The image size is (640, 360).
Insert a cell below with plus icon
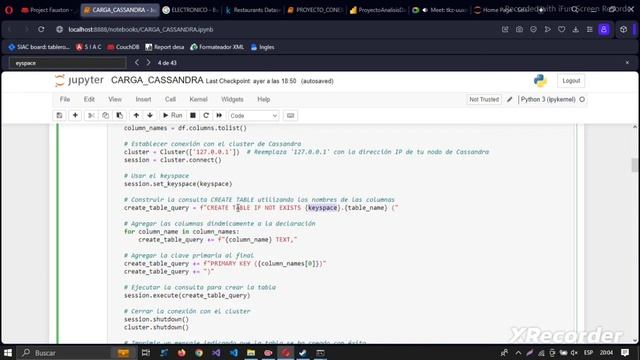click(x=75, y=116)
